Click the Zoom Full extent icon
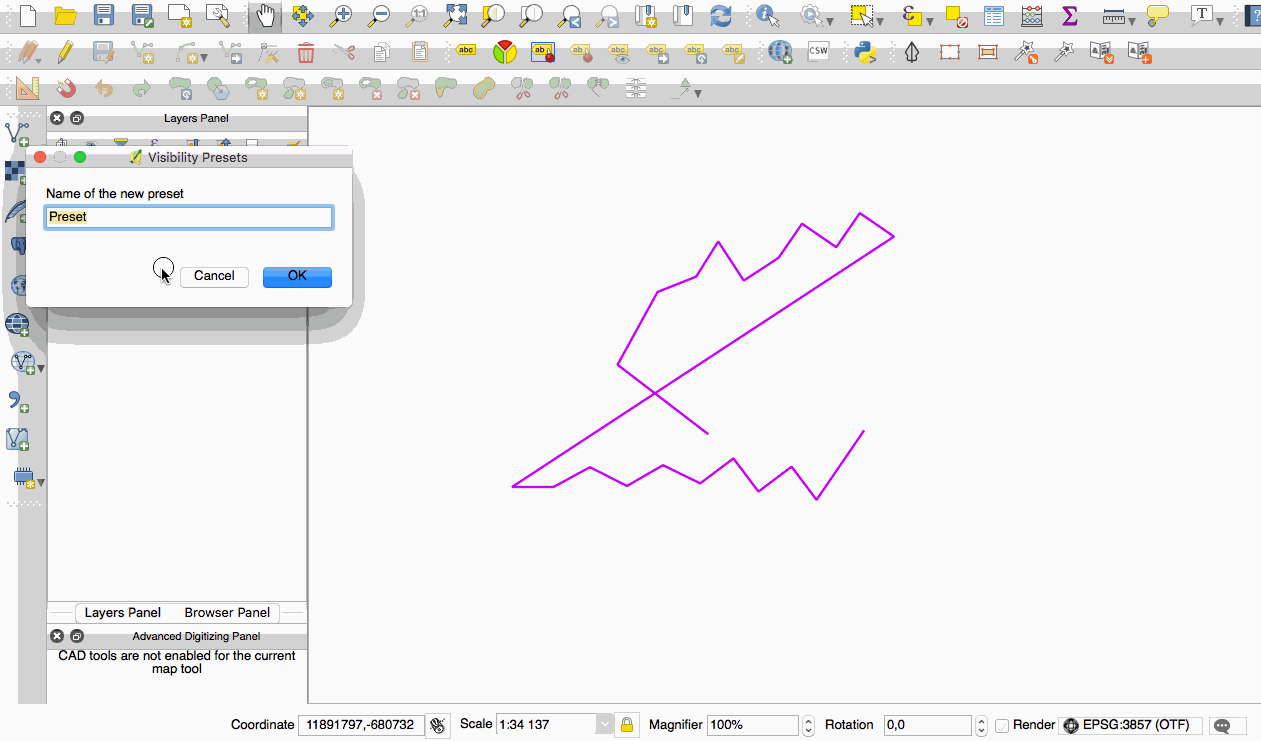The height and width of the screenshot is (741, 1261). 456,16
